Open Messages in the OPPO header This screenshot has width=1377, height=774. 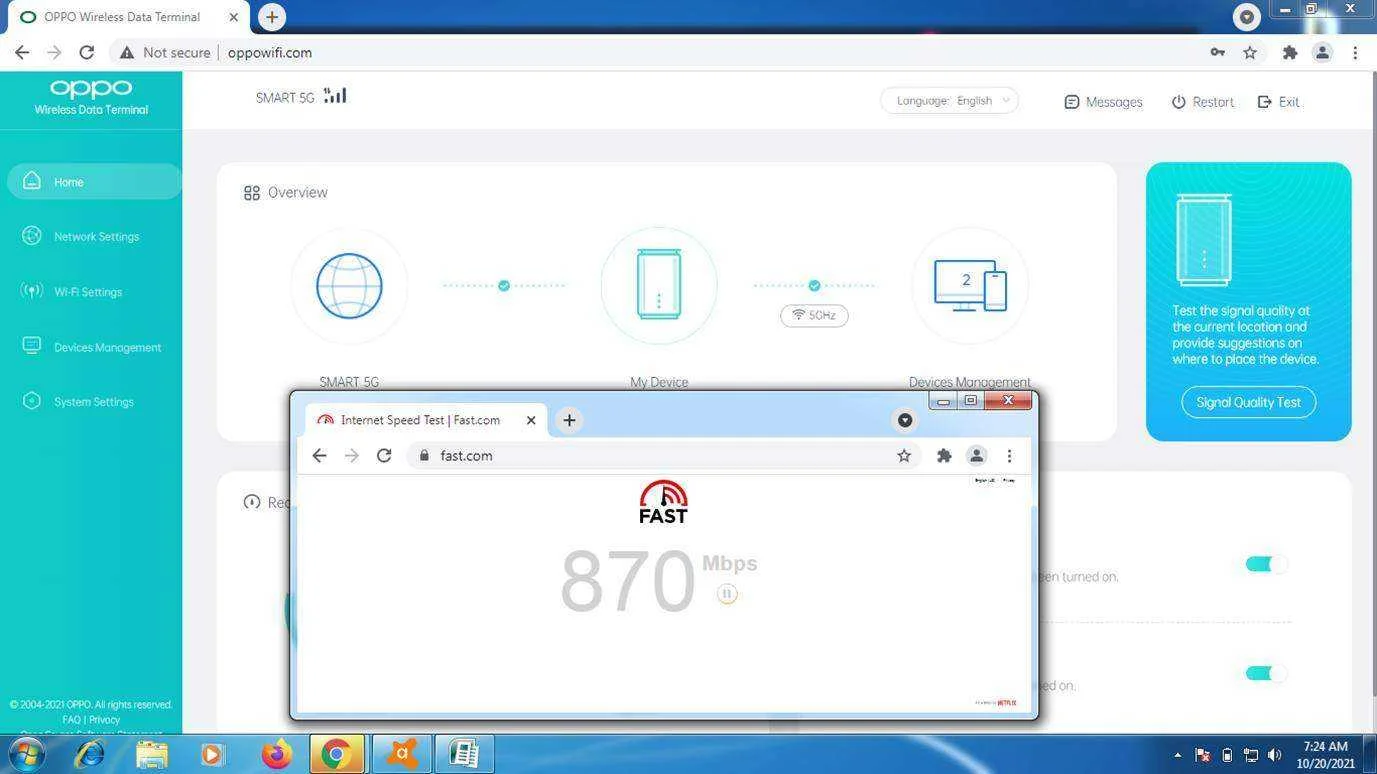point(1103,102)
